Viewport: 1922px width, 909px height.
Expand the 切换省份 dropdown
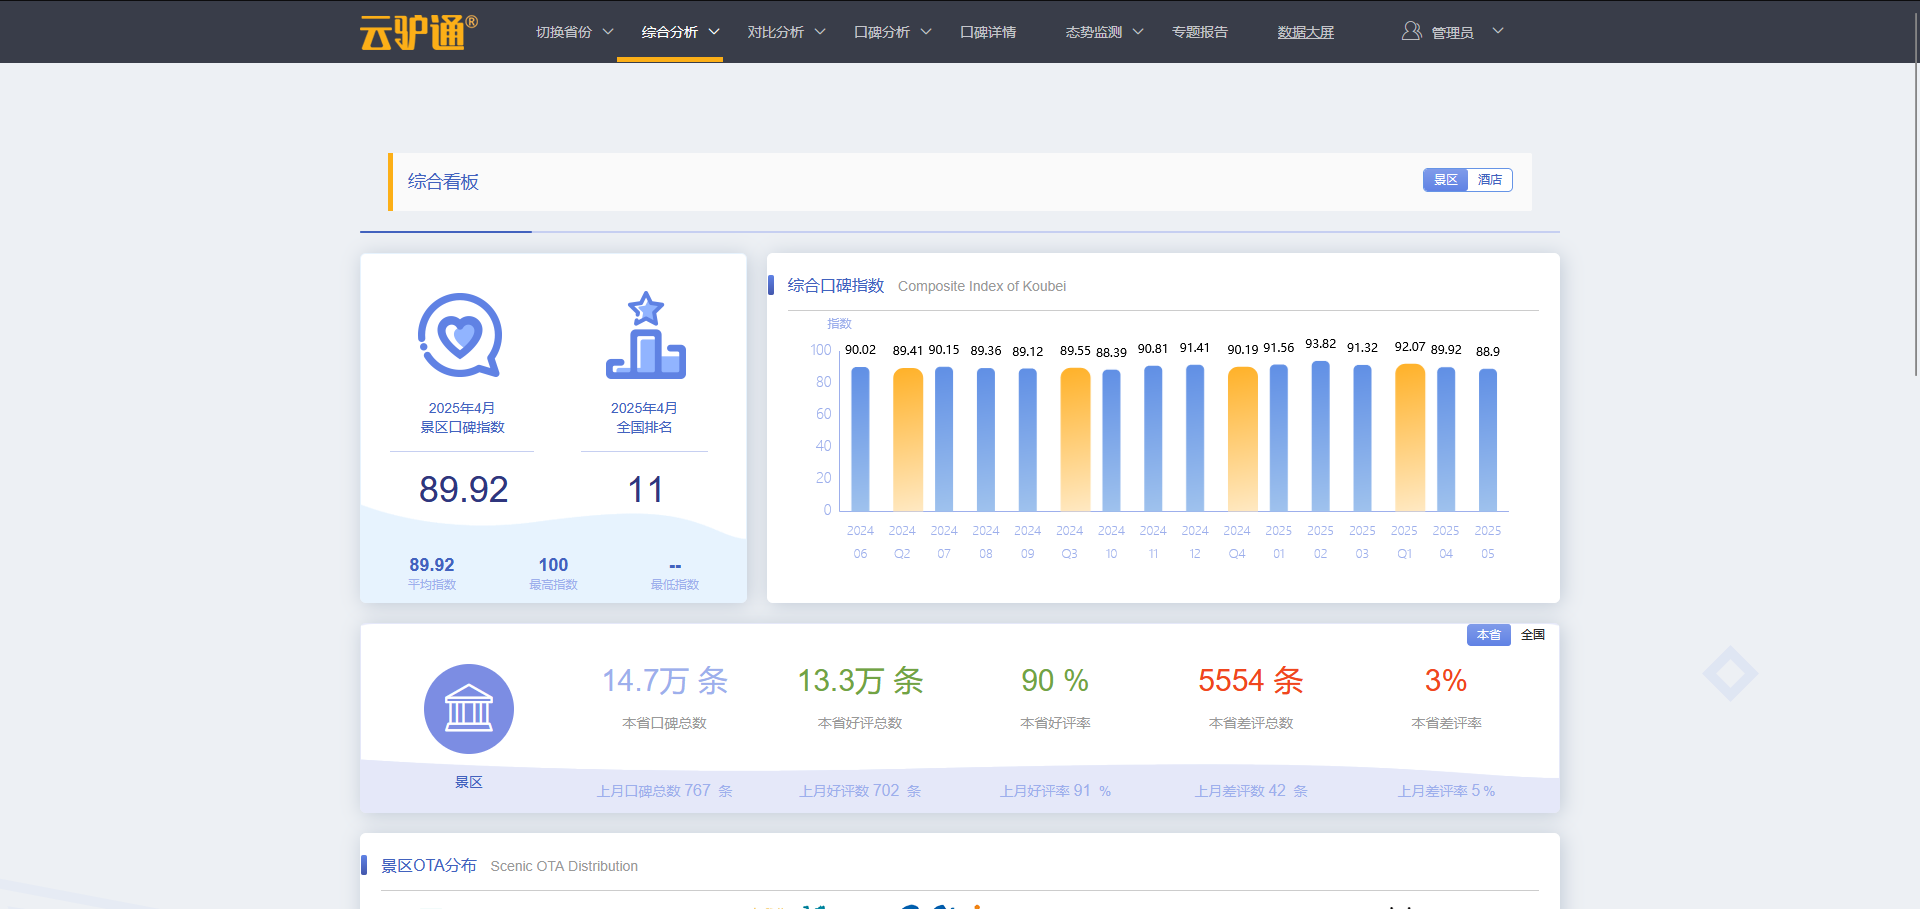575,32
